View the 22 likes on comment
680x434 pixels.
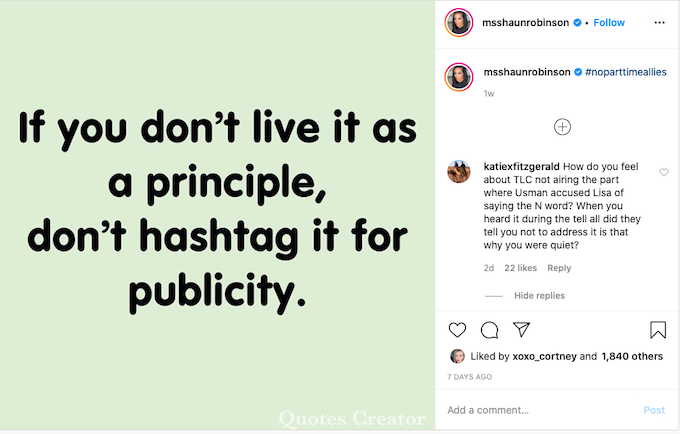coord(520,268)
